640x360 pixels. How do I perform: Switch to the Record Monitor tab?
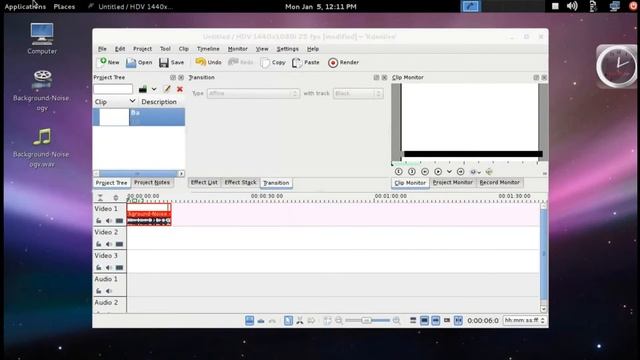click(500, 182)
